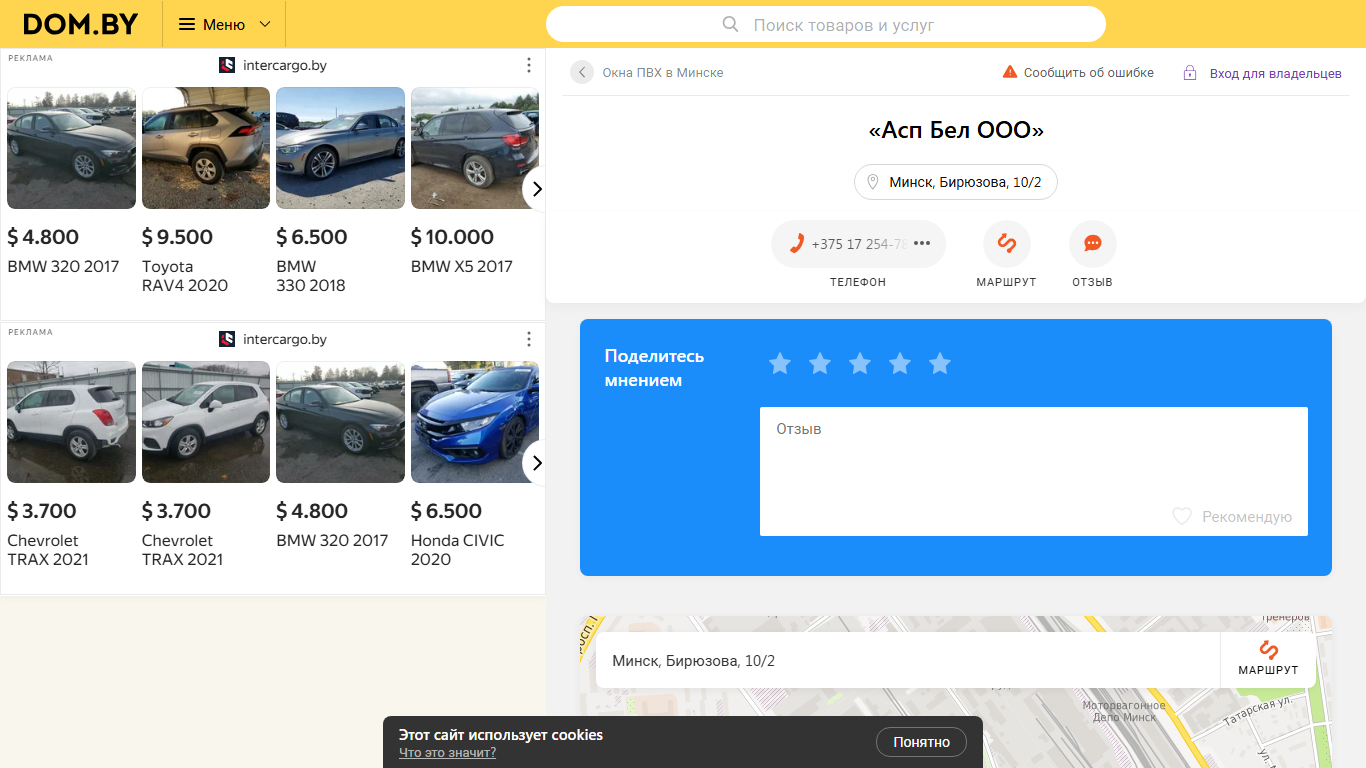Open the Toyota RAV4 2020 thumbnail
The height and width of the screenshot is (768, 1366).
point(206,148)
